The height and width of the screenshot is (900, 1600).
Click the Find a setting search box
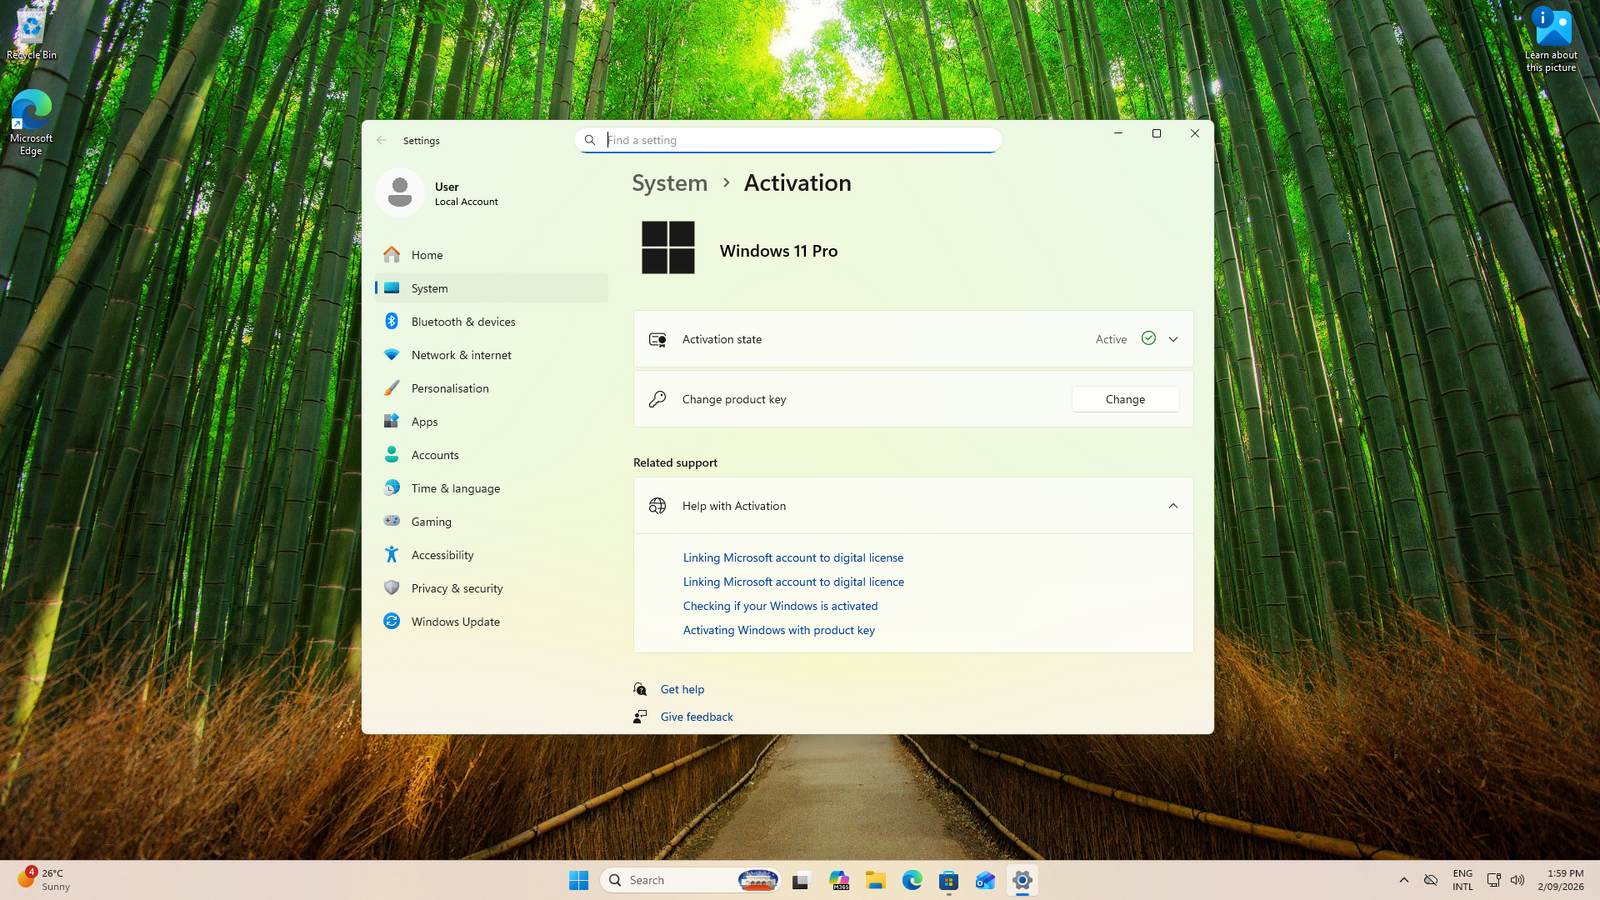788,140
